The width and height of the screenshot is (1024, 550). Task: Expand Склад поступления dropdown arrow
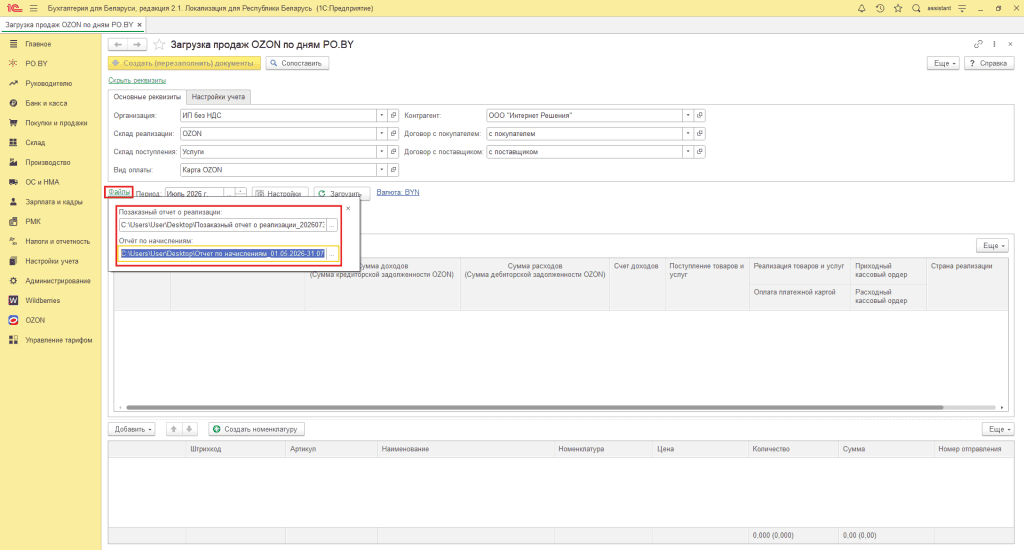(381, 152)
